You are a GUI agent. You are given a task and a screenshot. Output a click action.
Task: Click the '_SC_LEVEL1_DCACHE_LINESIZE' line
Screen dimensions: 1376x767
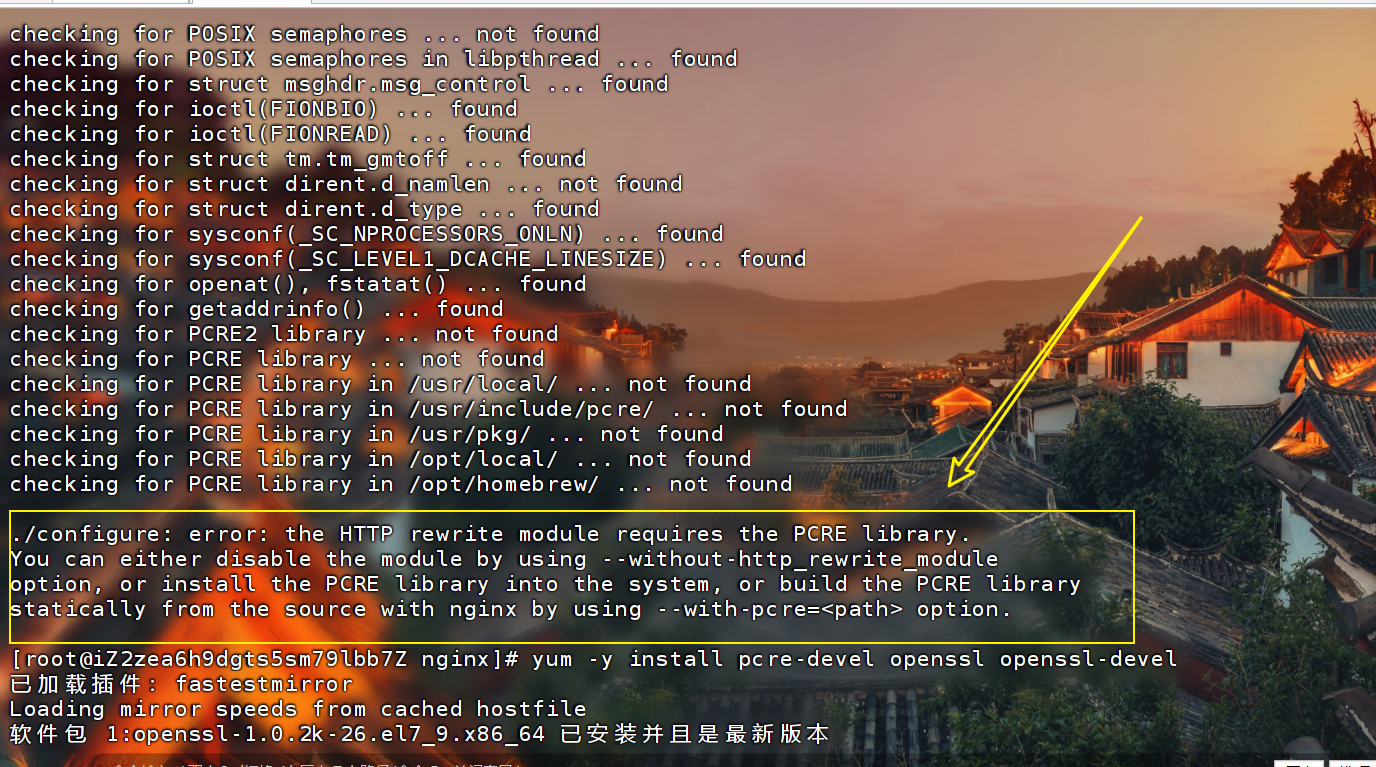[408, 259]
